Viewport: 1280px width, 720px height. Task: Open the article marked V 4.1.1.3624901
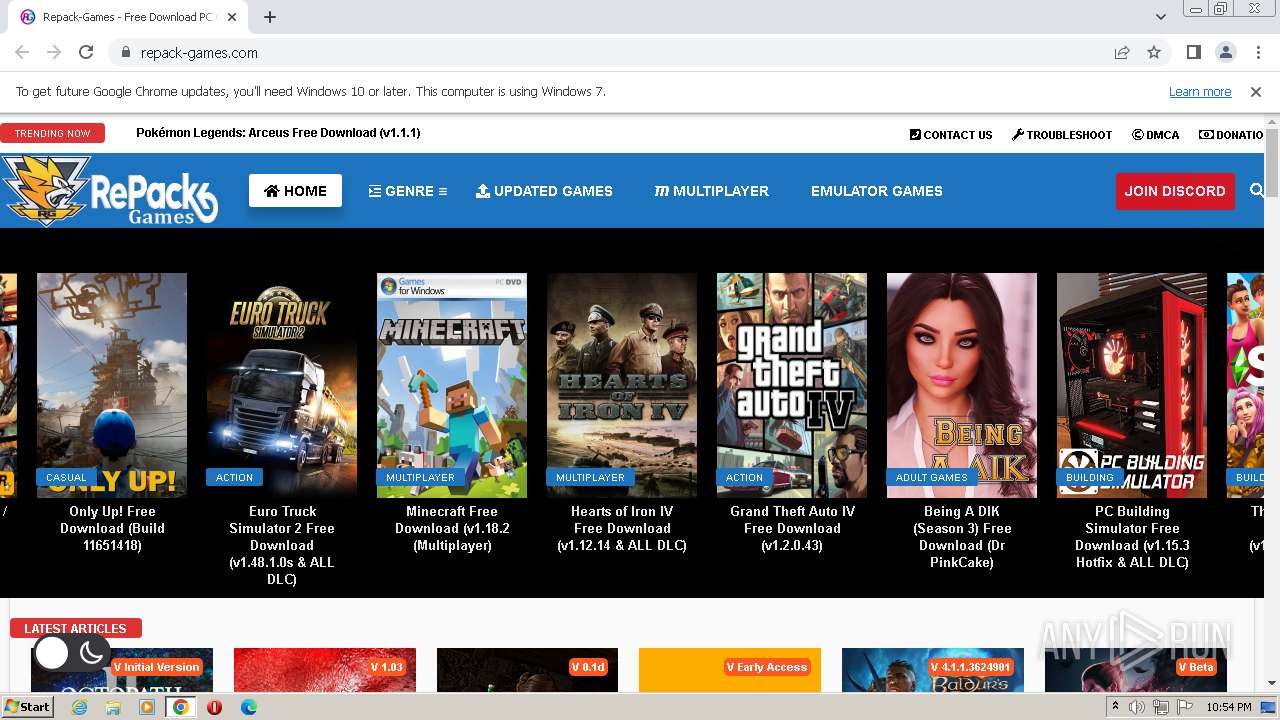(x=933, y=669)
